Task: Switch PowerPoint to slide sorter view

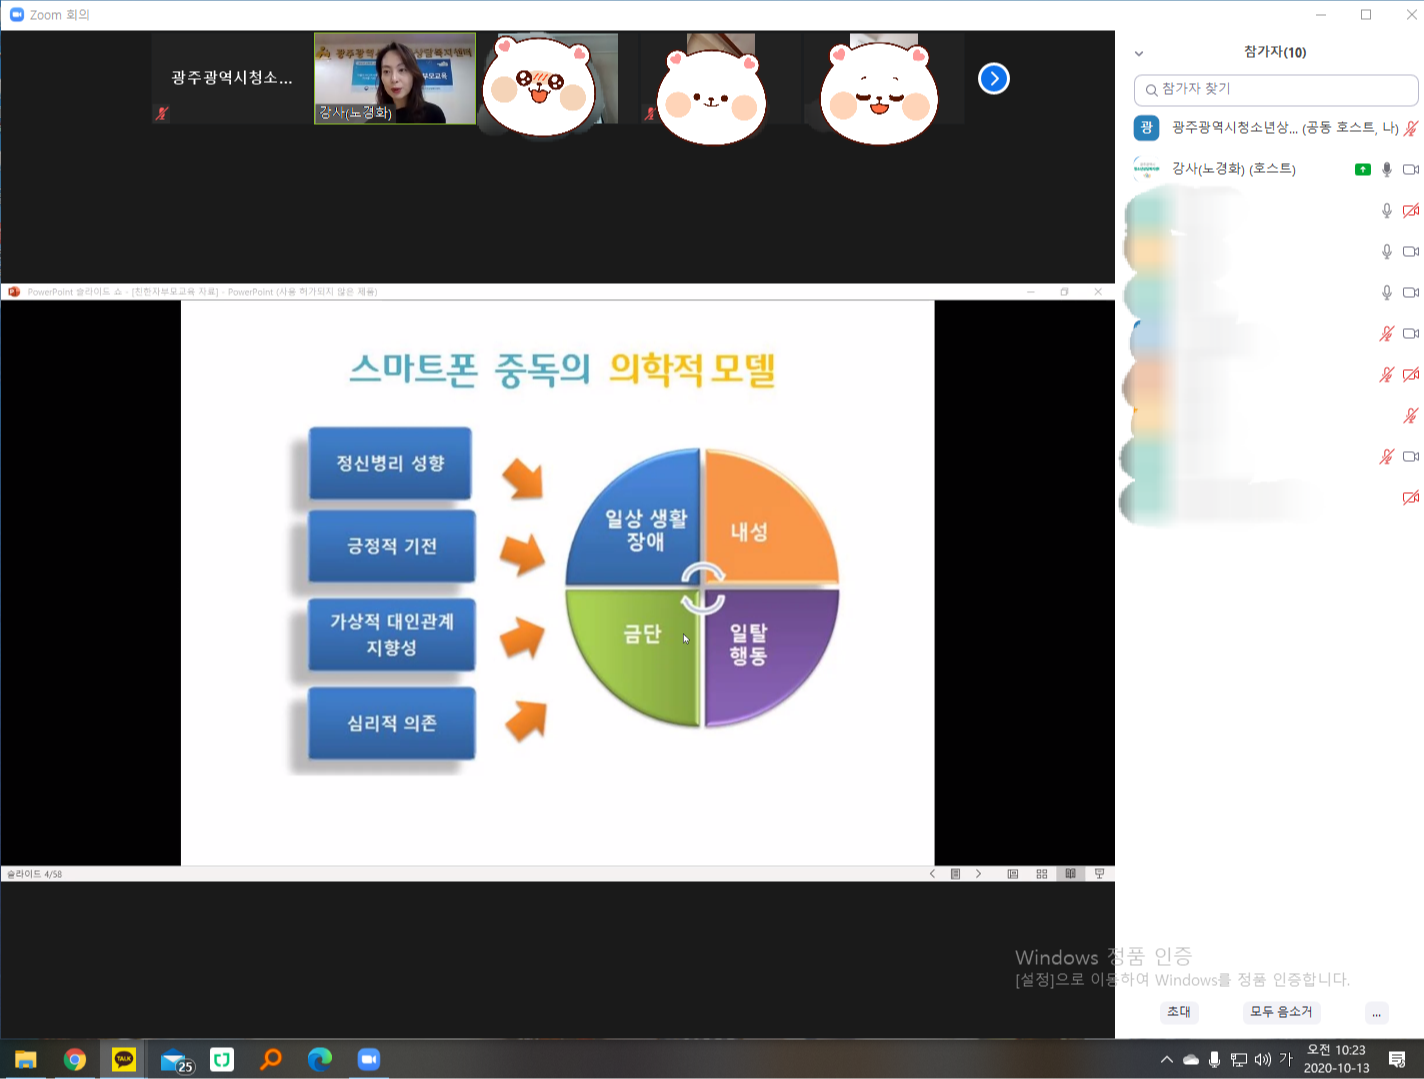Action: (1041, 874)
